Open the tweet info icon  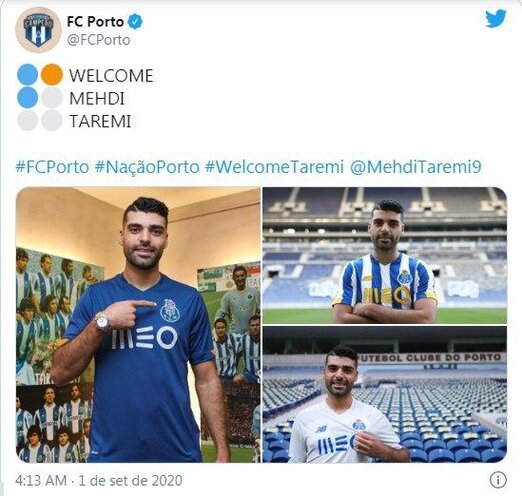point(498,480)
